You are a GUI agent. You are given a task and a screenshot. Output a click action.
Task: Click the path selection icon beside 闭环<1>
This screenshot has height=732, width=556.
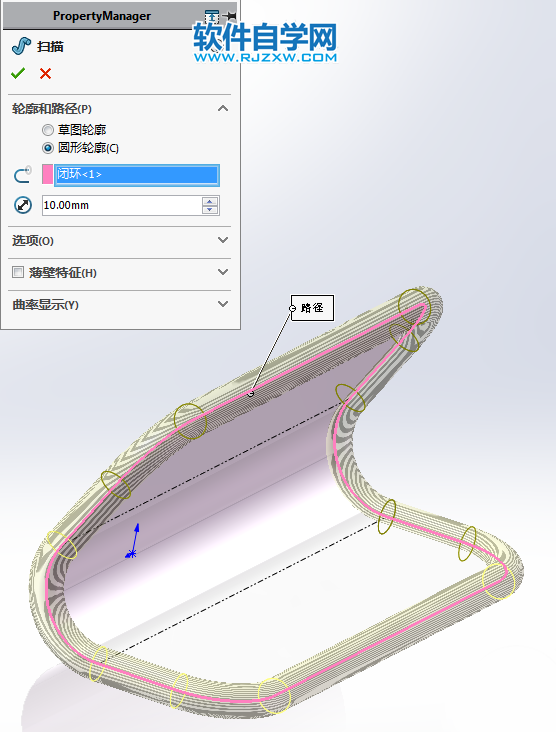(22, 175)
